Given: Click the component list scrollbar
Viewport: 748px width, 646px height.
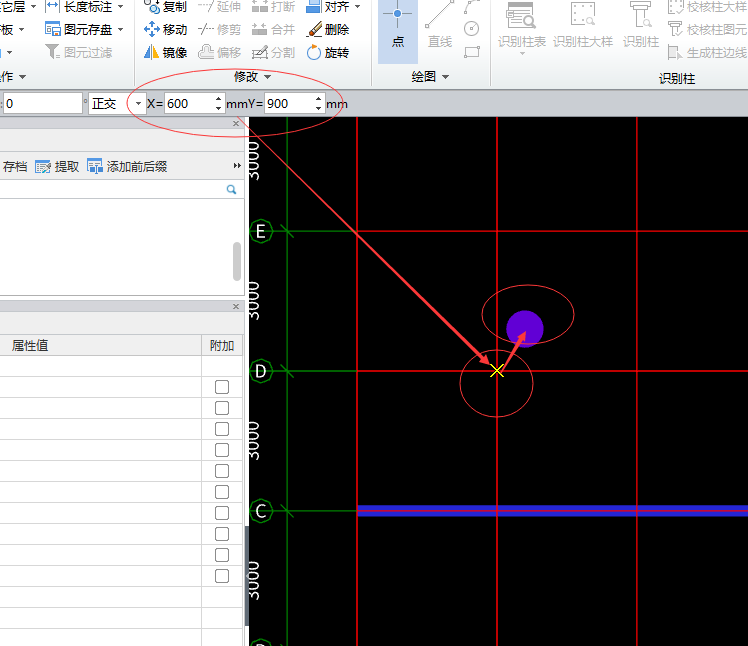Looking at the screenshot, I should (237, 261).
